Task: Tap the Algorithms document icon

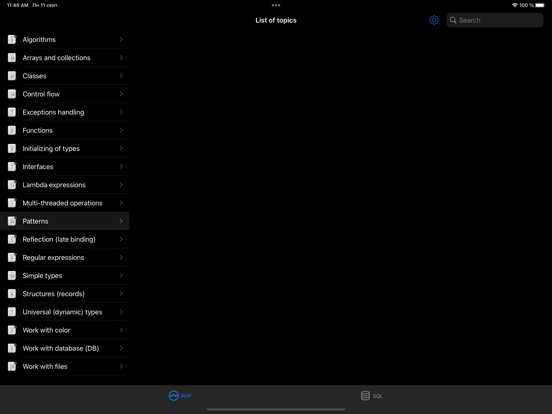Action: (12, 39)
